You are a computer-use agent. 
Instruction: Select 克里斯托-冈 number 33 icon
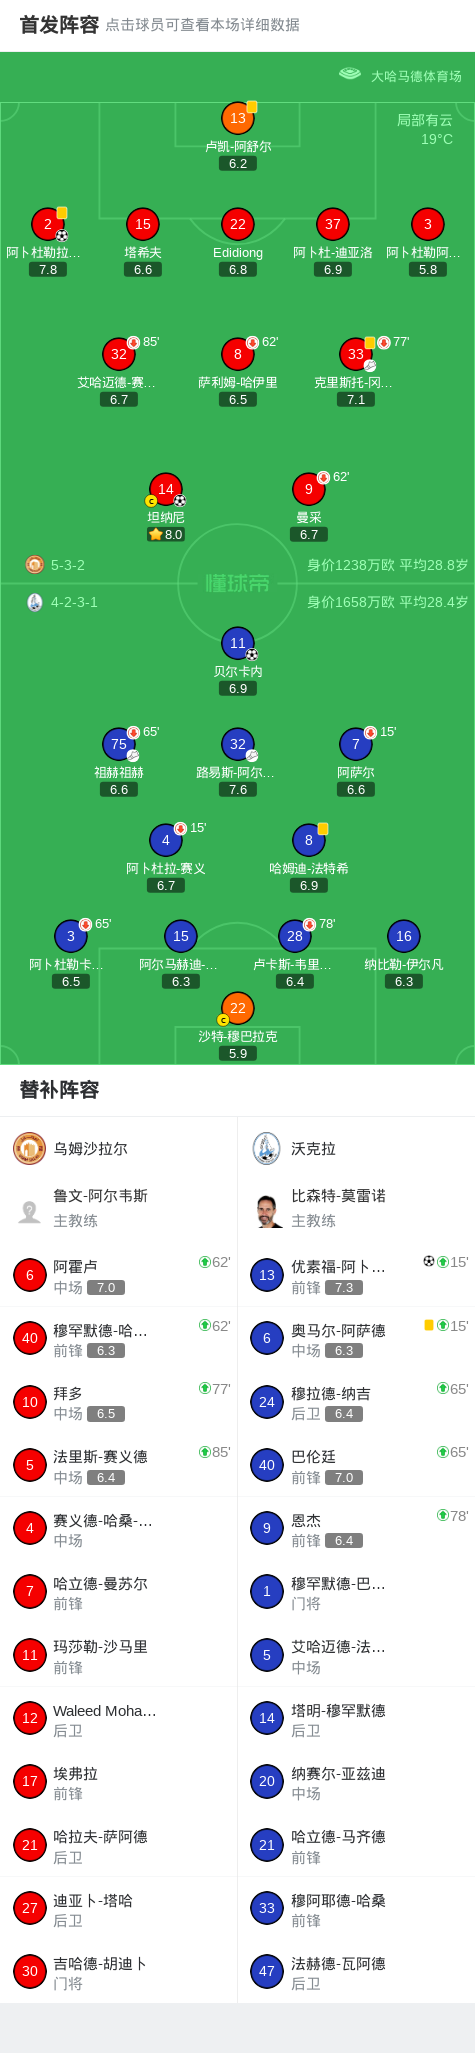(x=356, y=354)
